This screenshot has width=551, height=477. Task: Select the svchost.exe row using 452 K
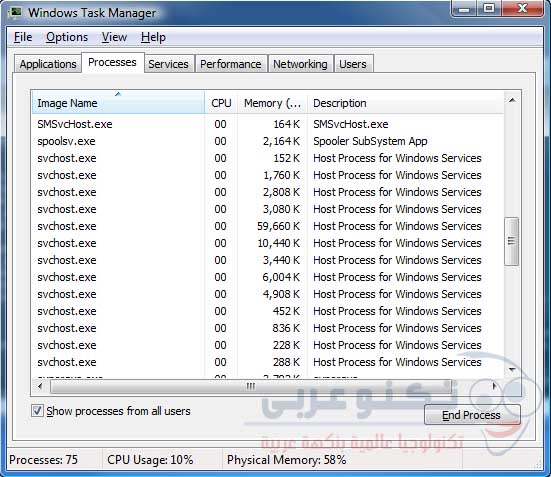point(268,311)
